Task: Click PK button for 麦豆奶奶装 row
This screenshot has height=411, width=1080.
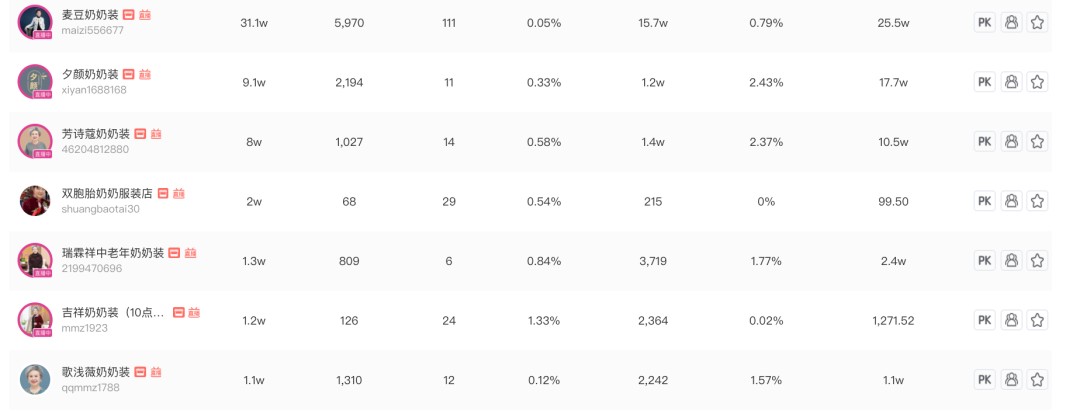Action: (x=984, y=23)
